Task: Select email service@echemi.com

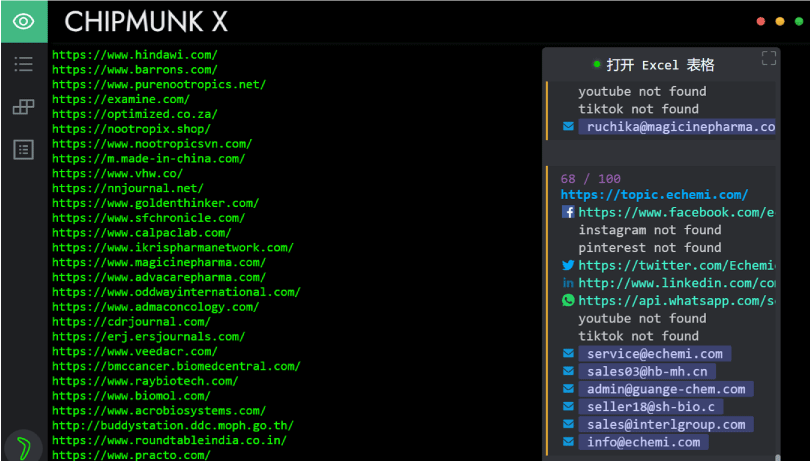Action: tap(655, 354)
